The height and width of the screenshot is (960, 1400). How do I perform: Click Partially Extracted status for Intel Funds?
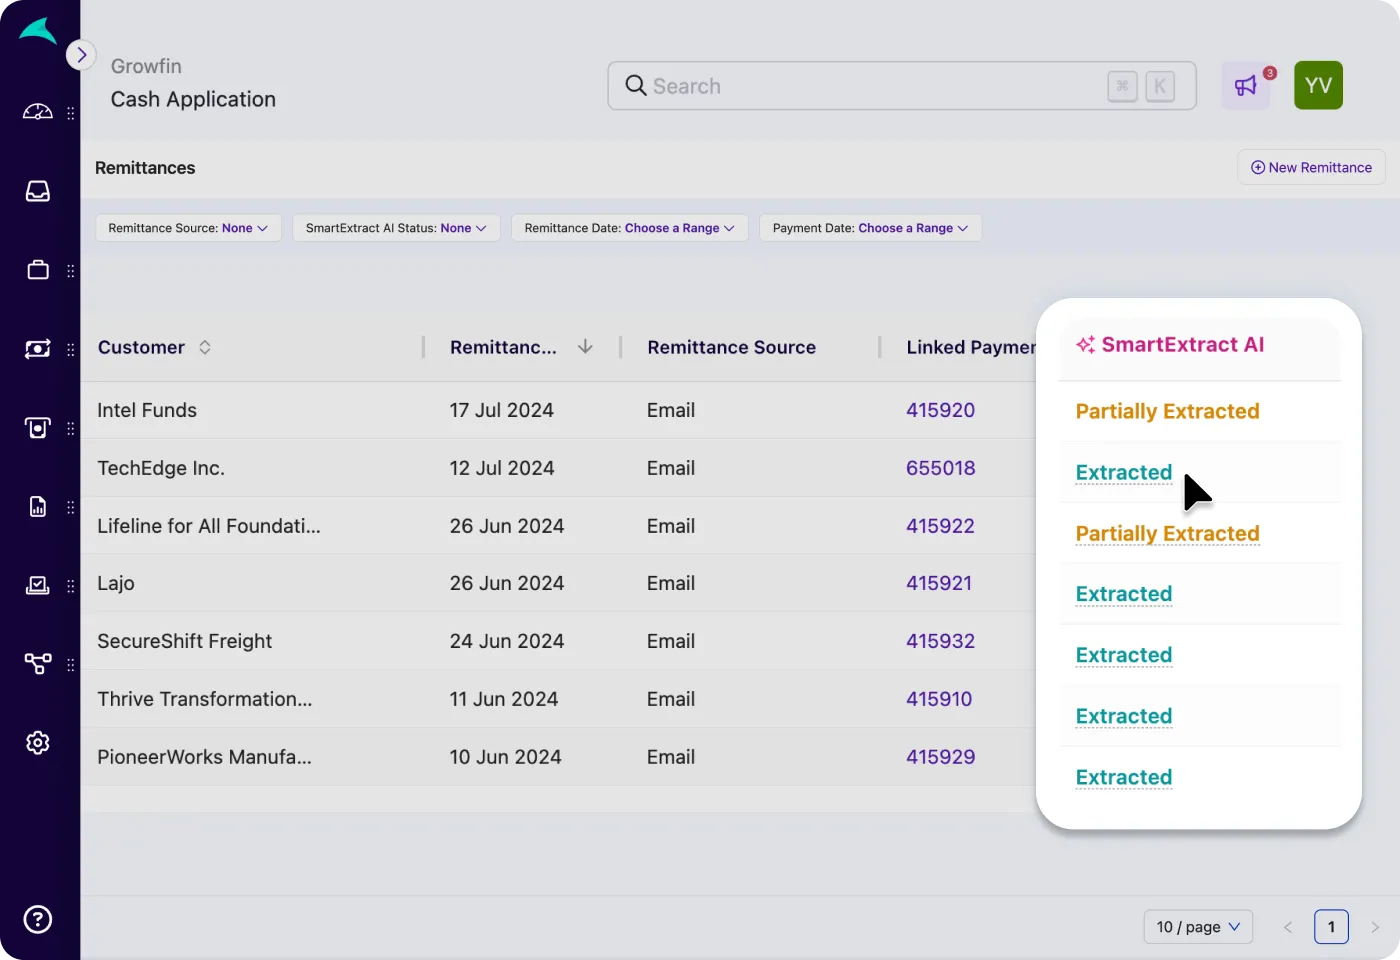1167,411
